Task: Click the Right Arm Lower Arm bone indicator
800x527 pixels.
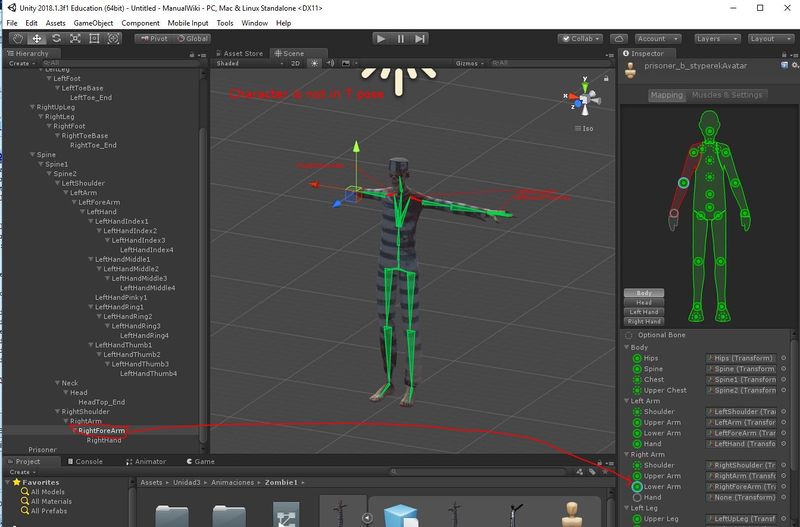Action: click(x=637, y=487)
